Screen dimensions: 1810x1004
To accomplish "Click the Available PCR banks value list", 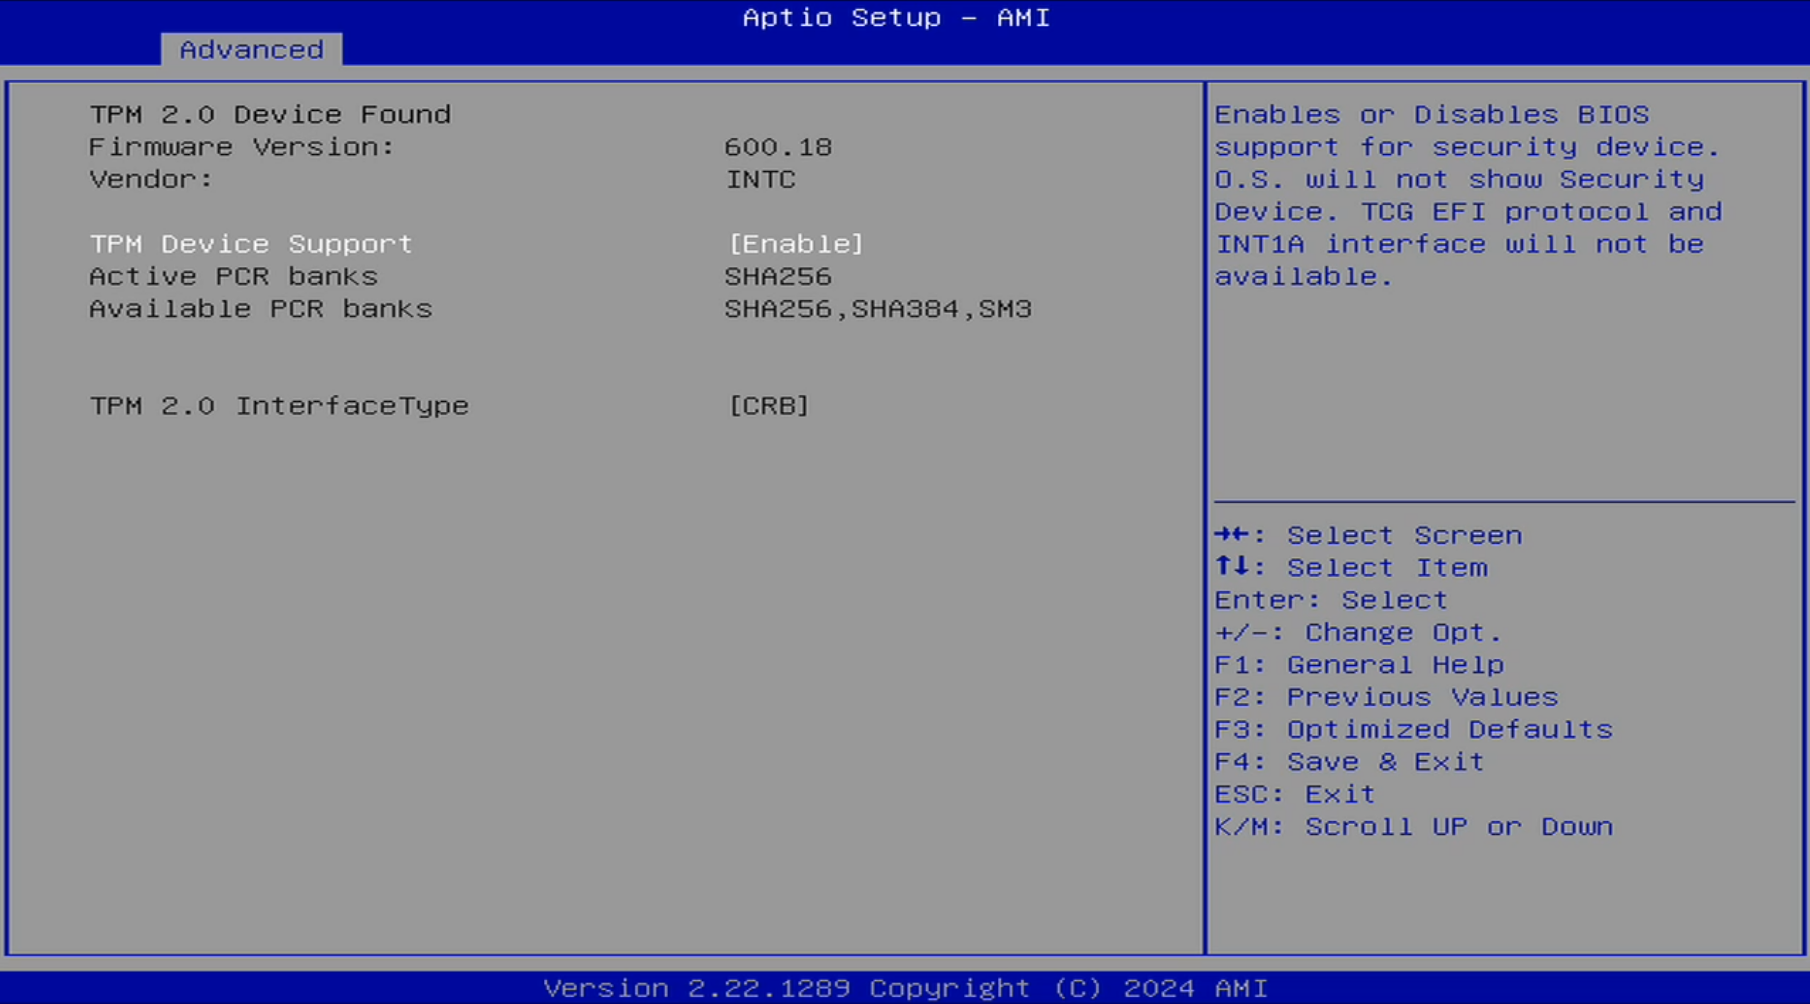I will 878,309.
